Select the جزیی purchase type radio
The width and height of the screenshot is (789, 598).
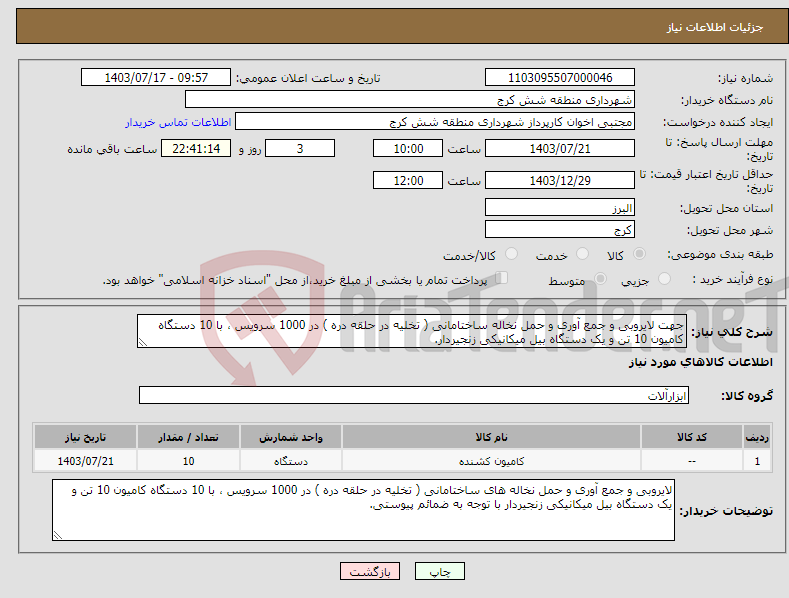coord(664,278)
